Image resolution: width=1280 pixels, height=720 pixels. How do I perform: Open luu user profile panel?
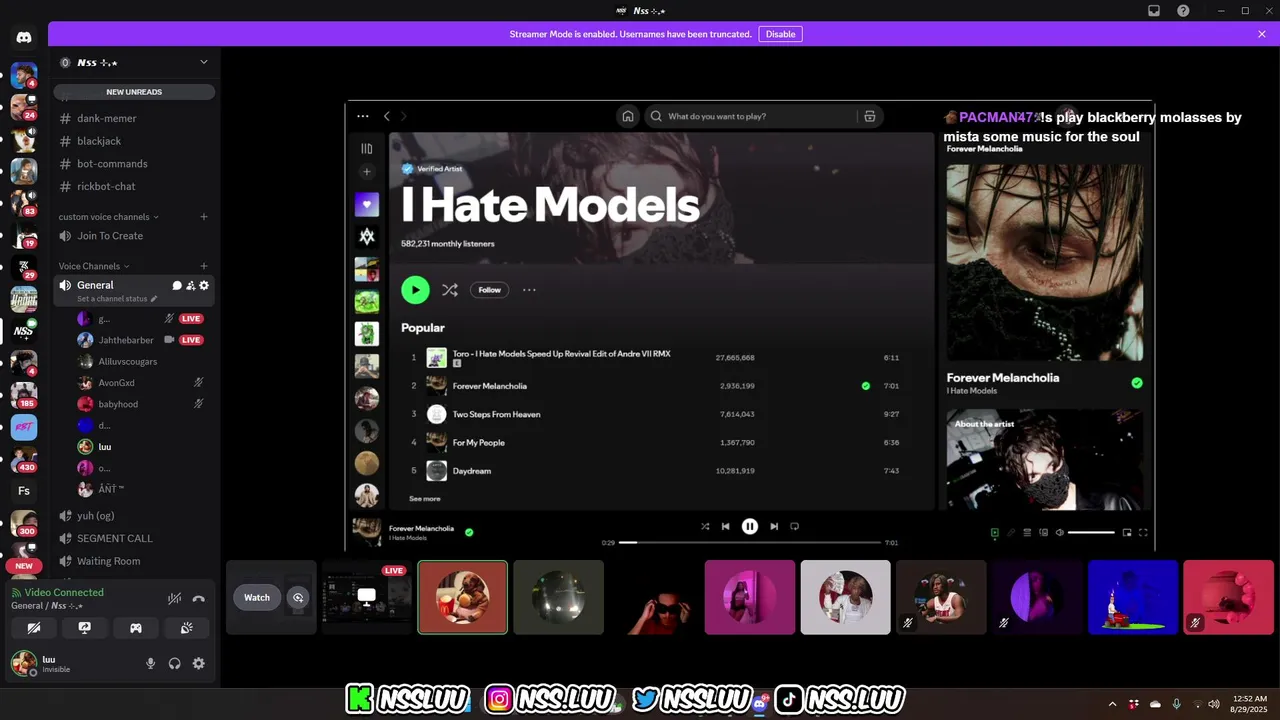pos(73,663)
